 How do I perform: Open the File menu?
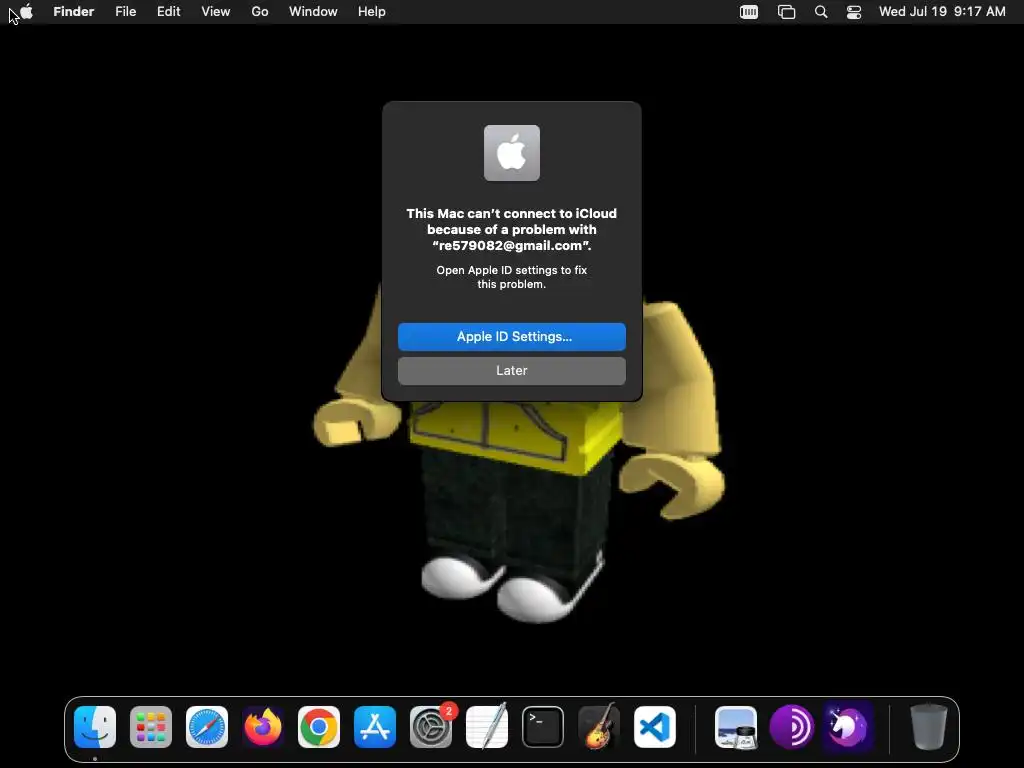125,12
